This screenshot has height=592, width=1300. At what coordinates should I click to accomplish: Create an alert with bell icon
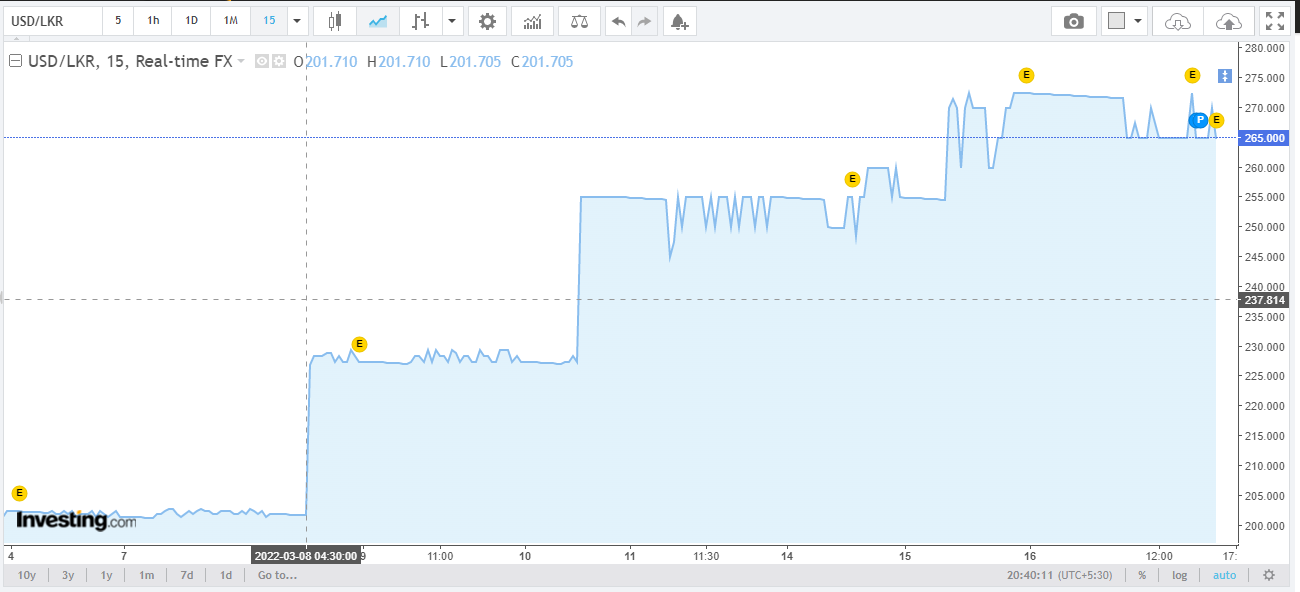680,21
